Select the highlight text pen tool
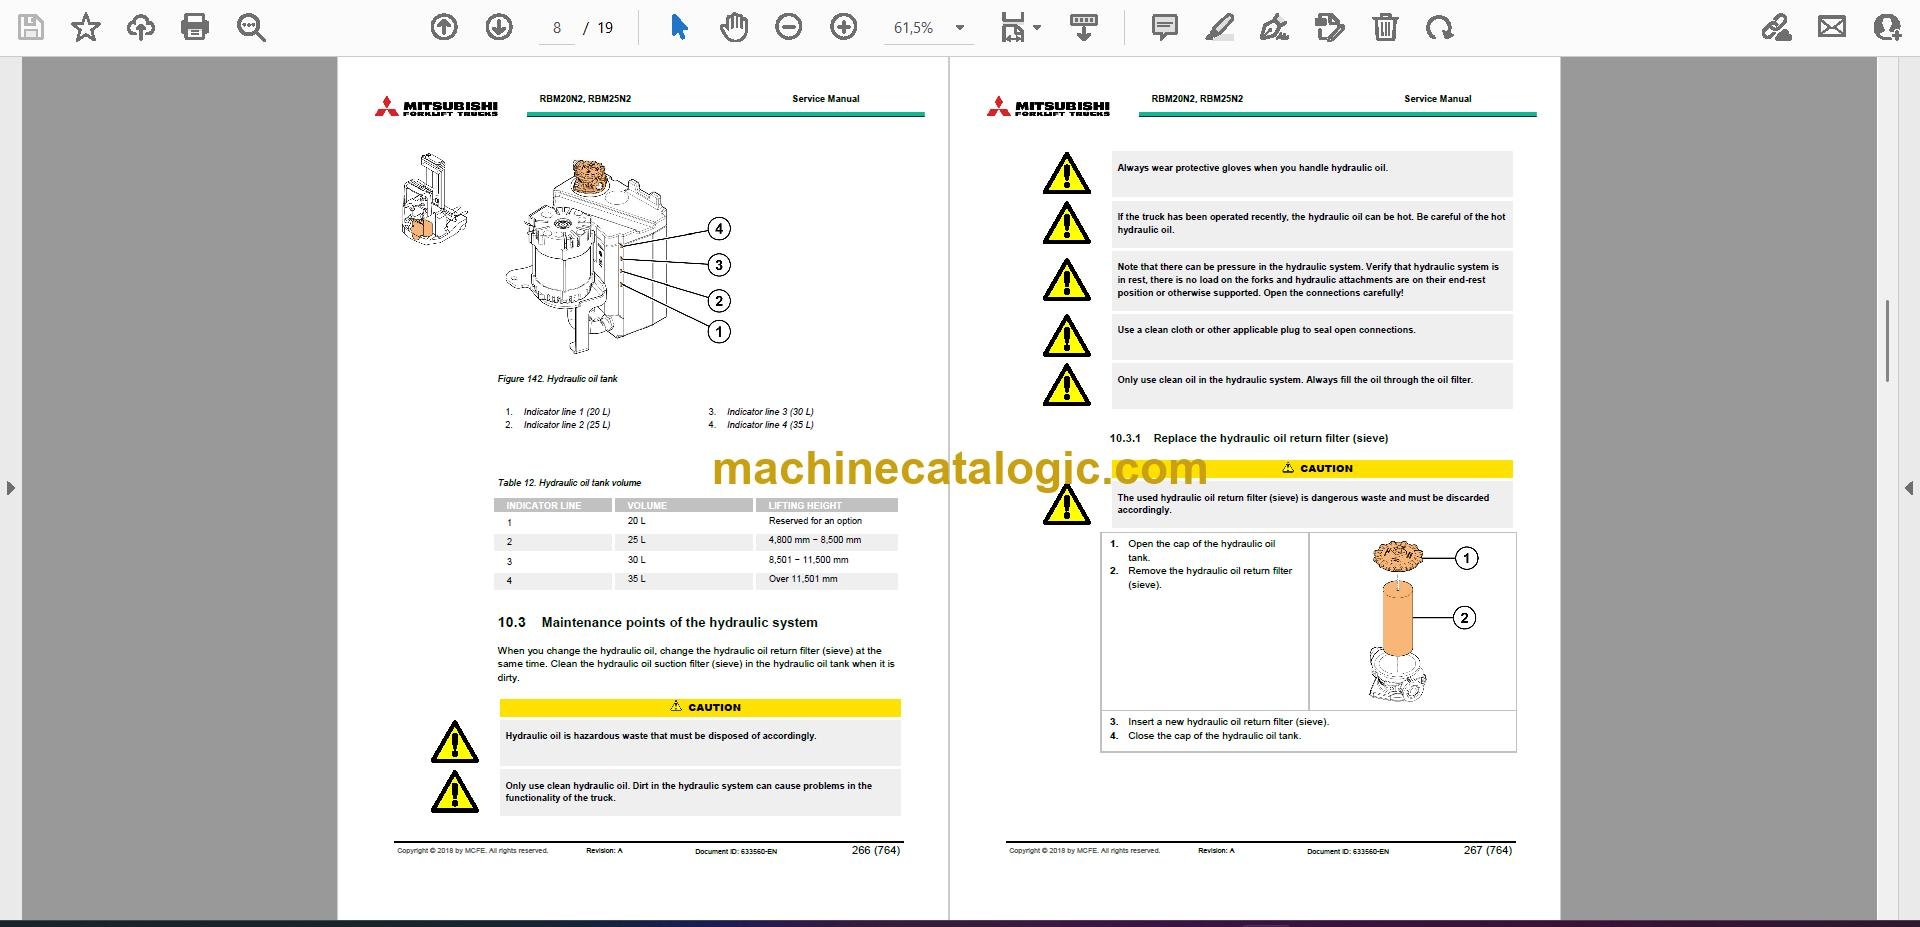 click(1219, 27)
